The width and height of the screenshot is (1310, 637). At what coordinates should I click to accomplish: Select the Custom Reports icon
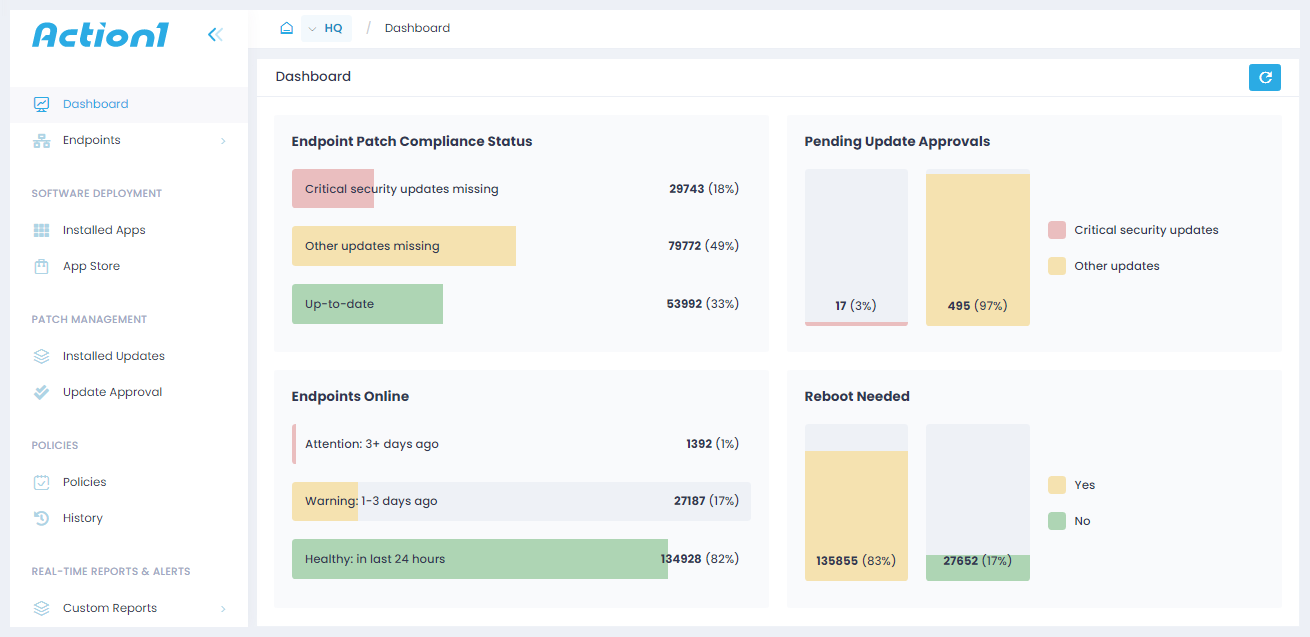pyautogui.click(x=41, y=607)
